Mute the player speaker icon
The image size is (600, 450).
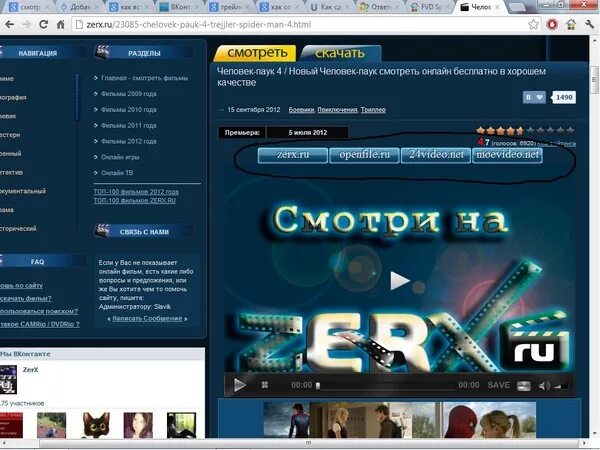544,385
